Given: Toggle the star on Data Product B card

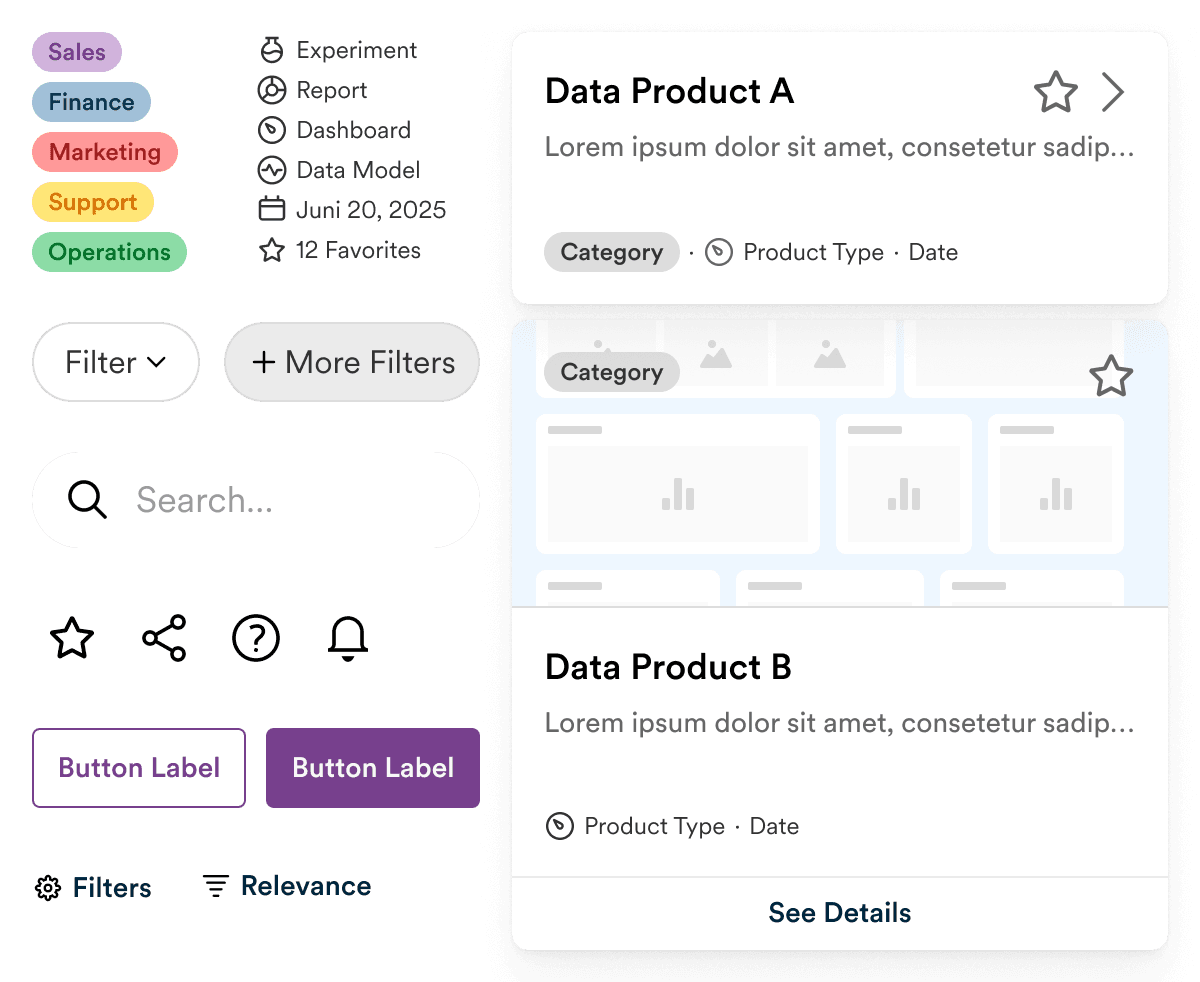Looking at the screenshot, I should coord(1111,377).
